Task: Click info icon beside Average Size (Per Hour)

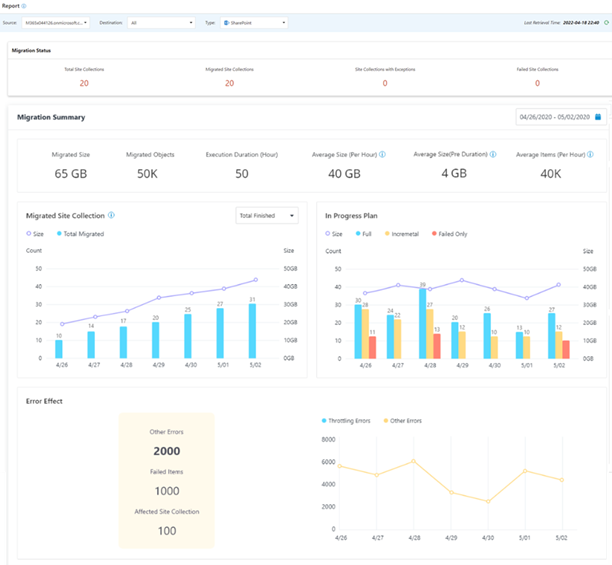Action: [x=382, y=155]
